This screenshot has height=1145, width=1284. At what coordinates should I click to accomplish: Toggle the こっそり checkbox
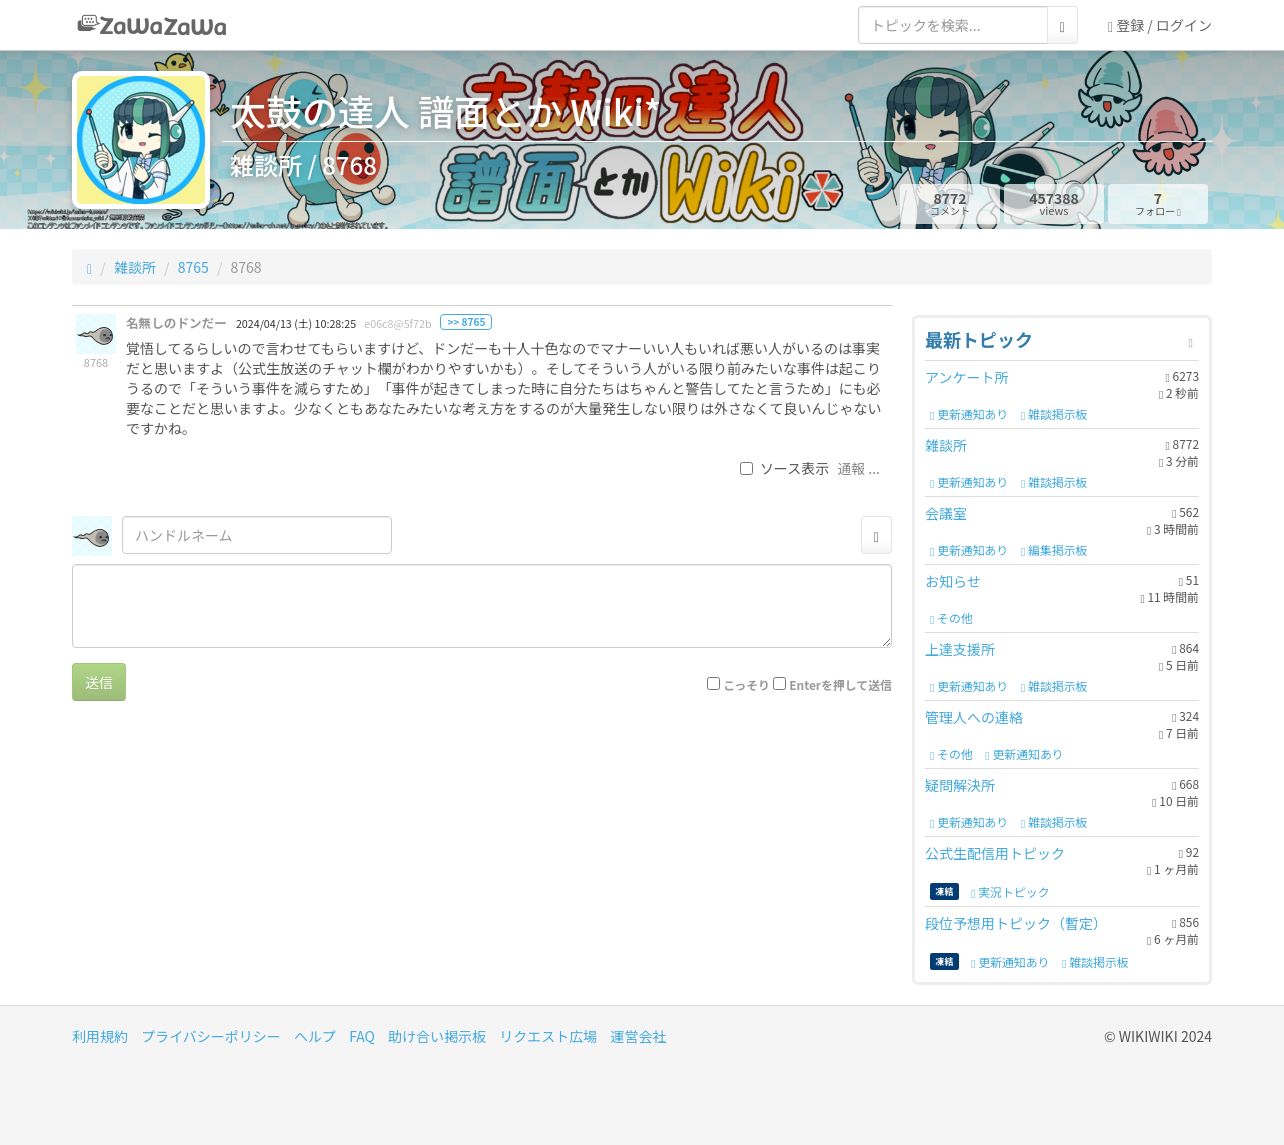pos(713,683)
